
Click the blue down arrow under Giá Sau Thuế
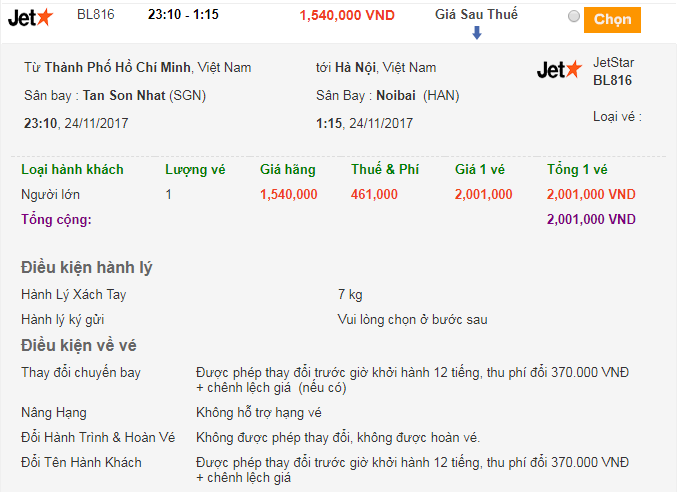(x=476, y=33)
